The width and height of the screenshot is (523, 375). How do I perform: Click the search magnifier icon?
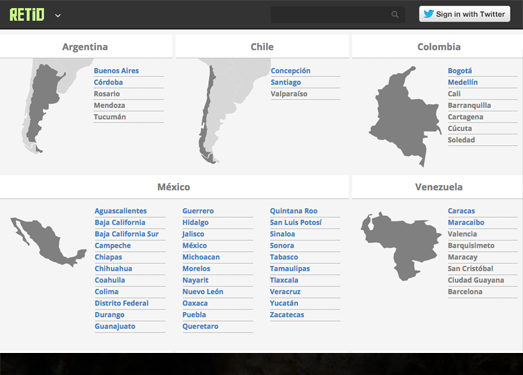(x=395, y=14)
